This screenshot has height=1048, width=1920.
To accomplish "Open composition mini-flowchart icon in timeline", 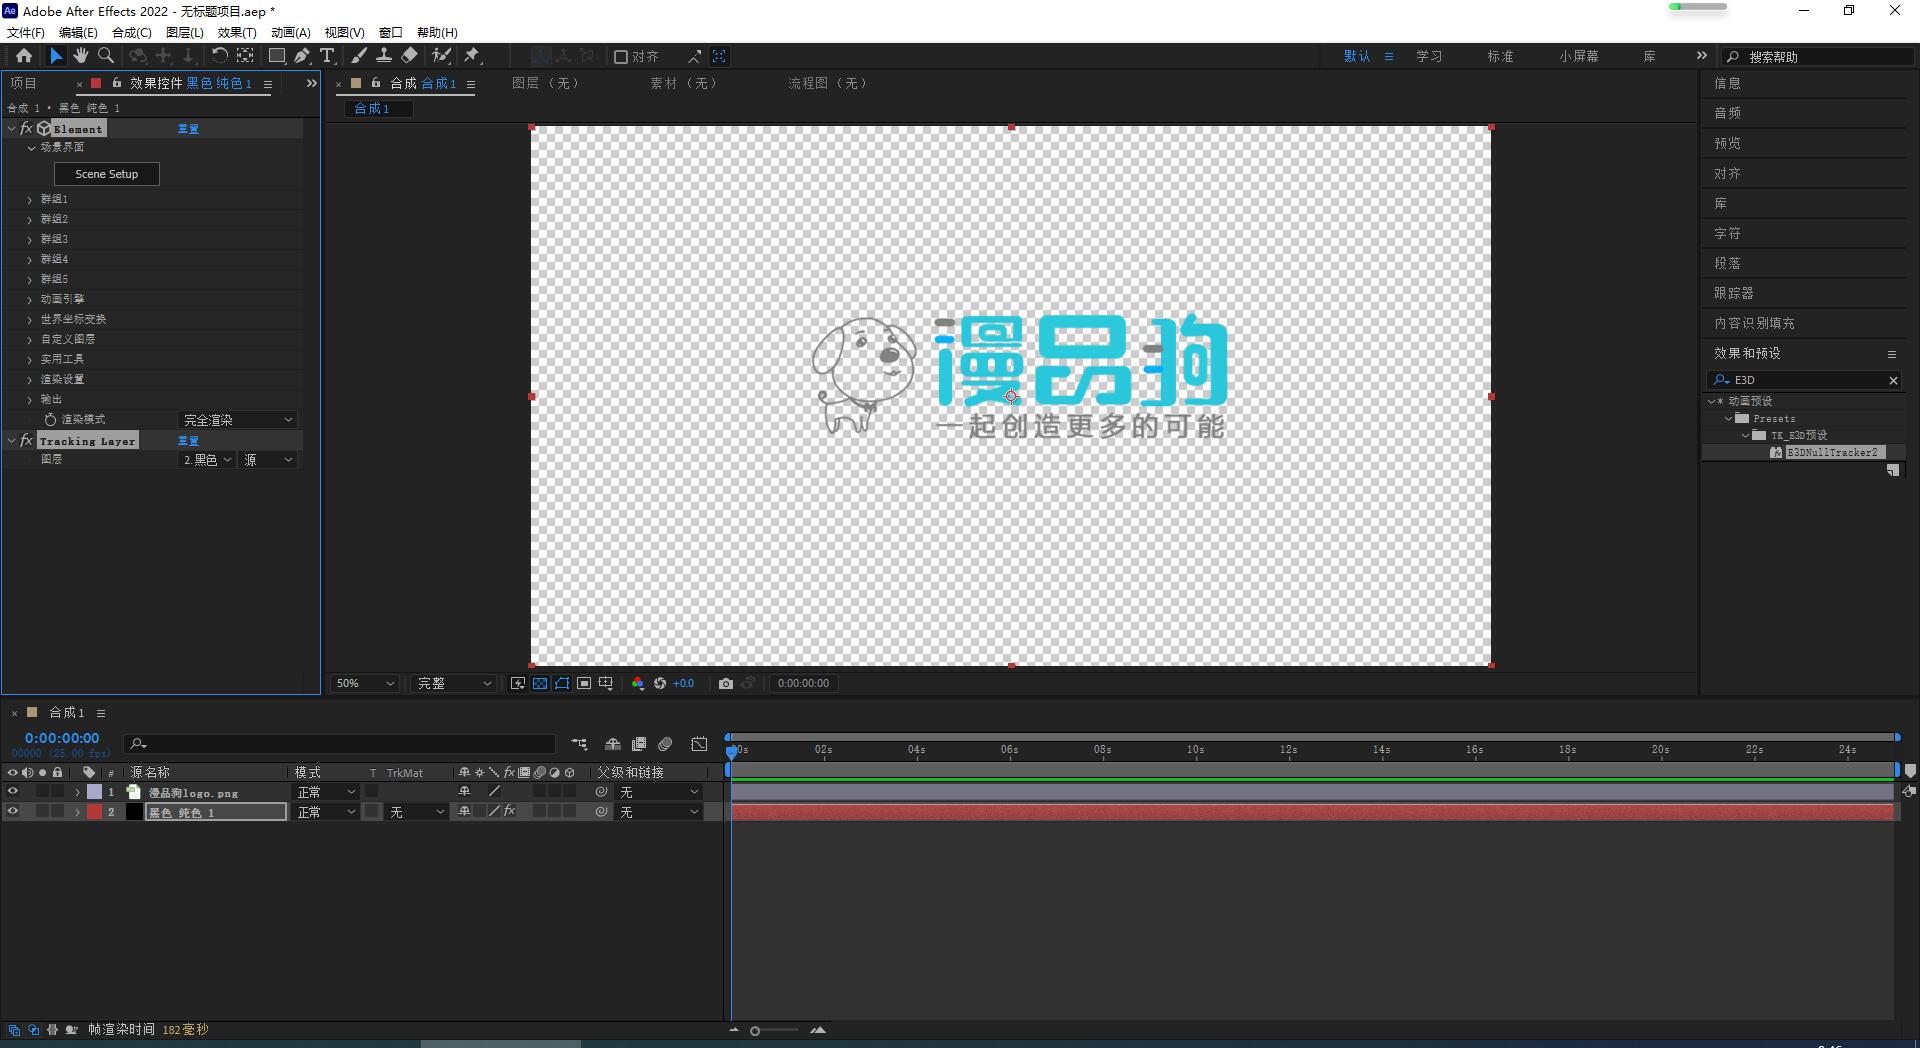I will tap(580, 744).
